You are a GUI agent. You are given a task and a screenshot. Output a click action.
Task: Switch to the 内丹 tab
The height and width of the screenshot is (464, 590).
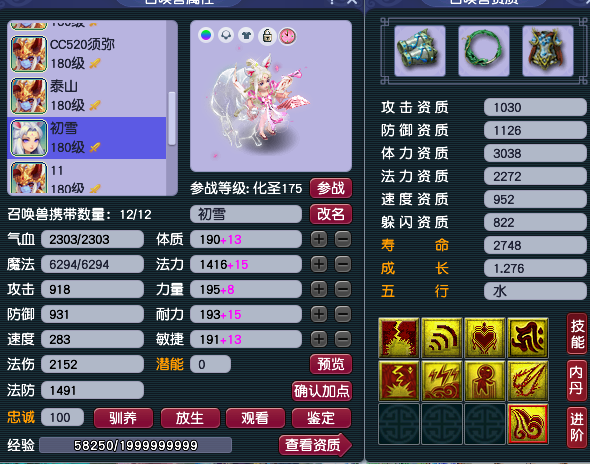[576, 380]
